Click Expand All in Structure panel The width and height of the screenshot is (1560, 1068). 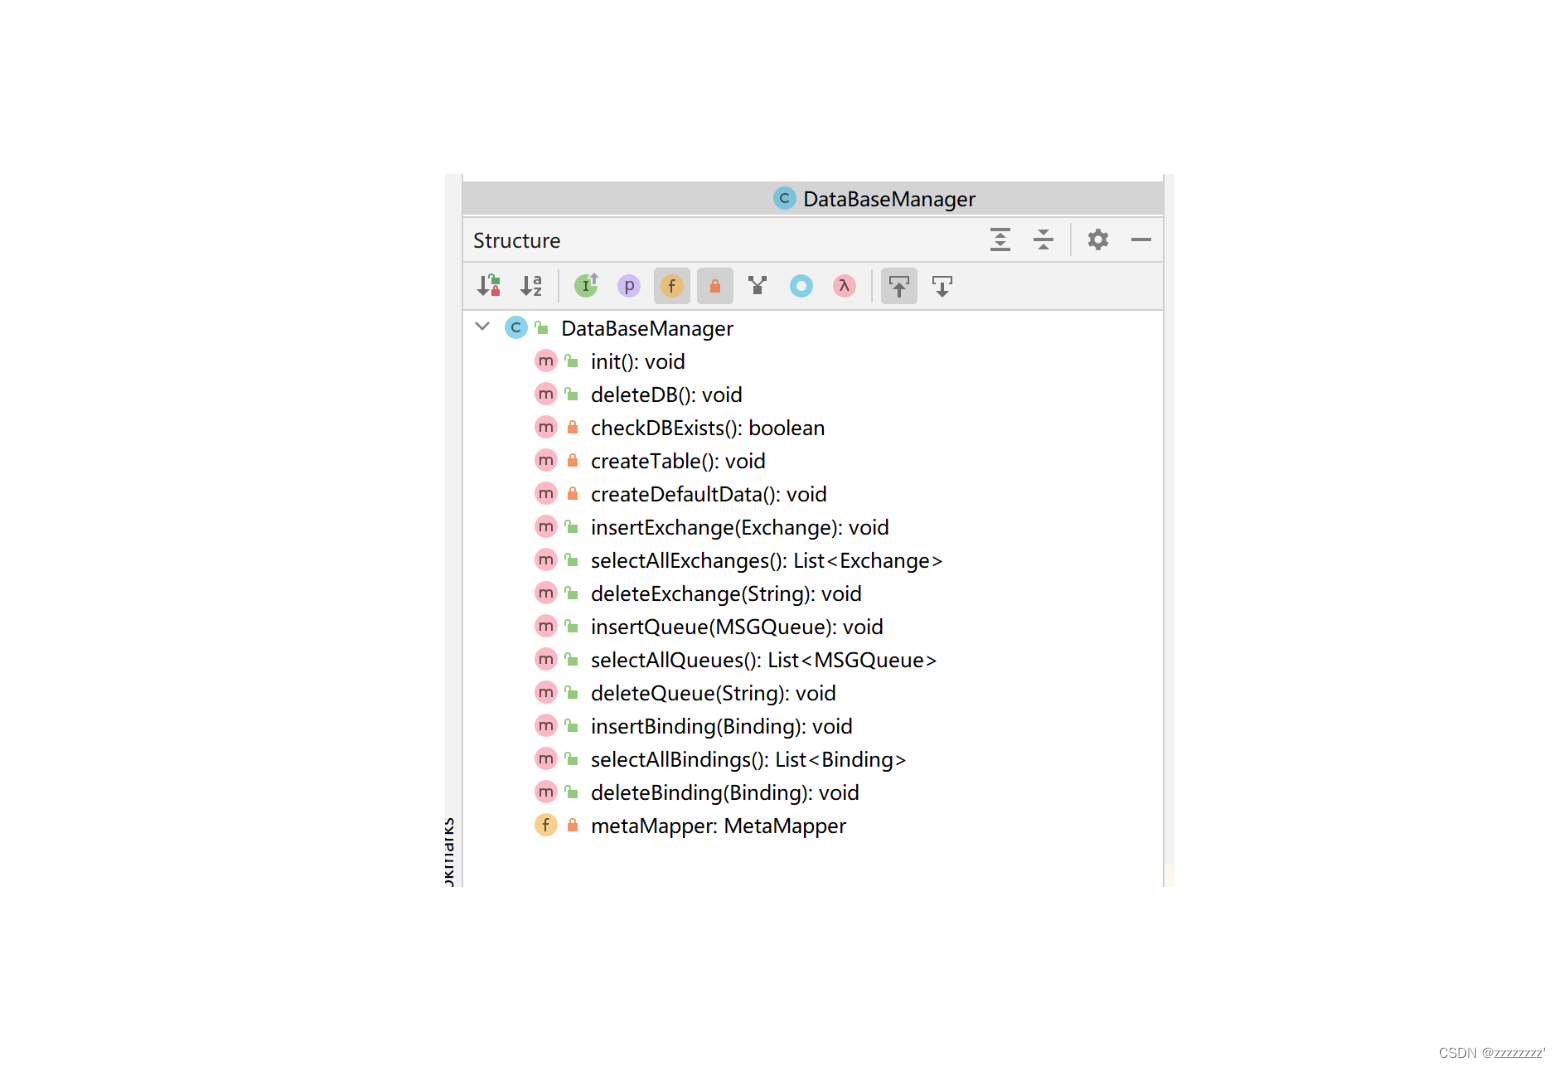[1000, 240]
